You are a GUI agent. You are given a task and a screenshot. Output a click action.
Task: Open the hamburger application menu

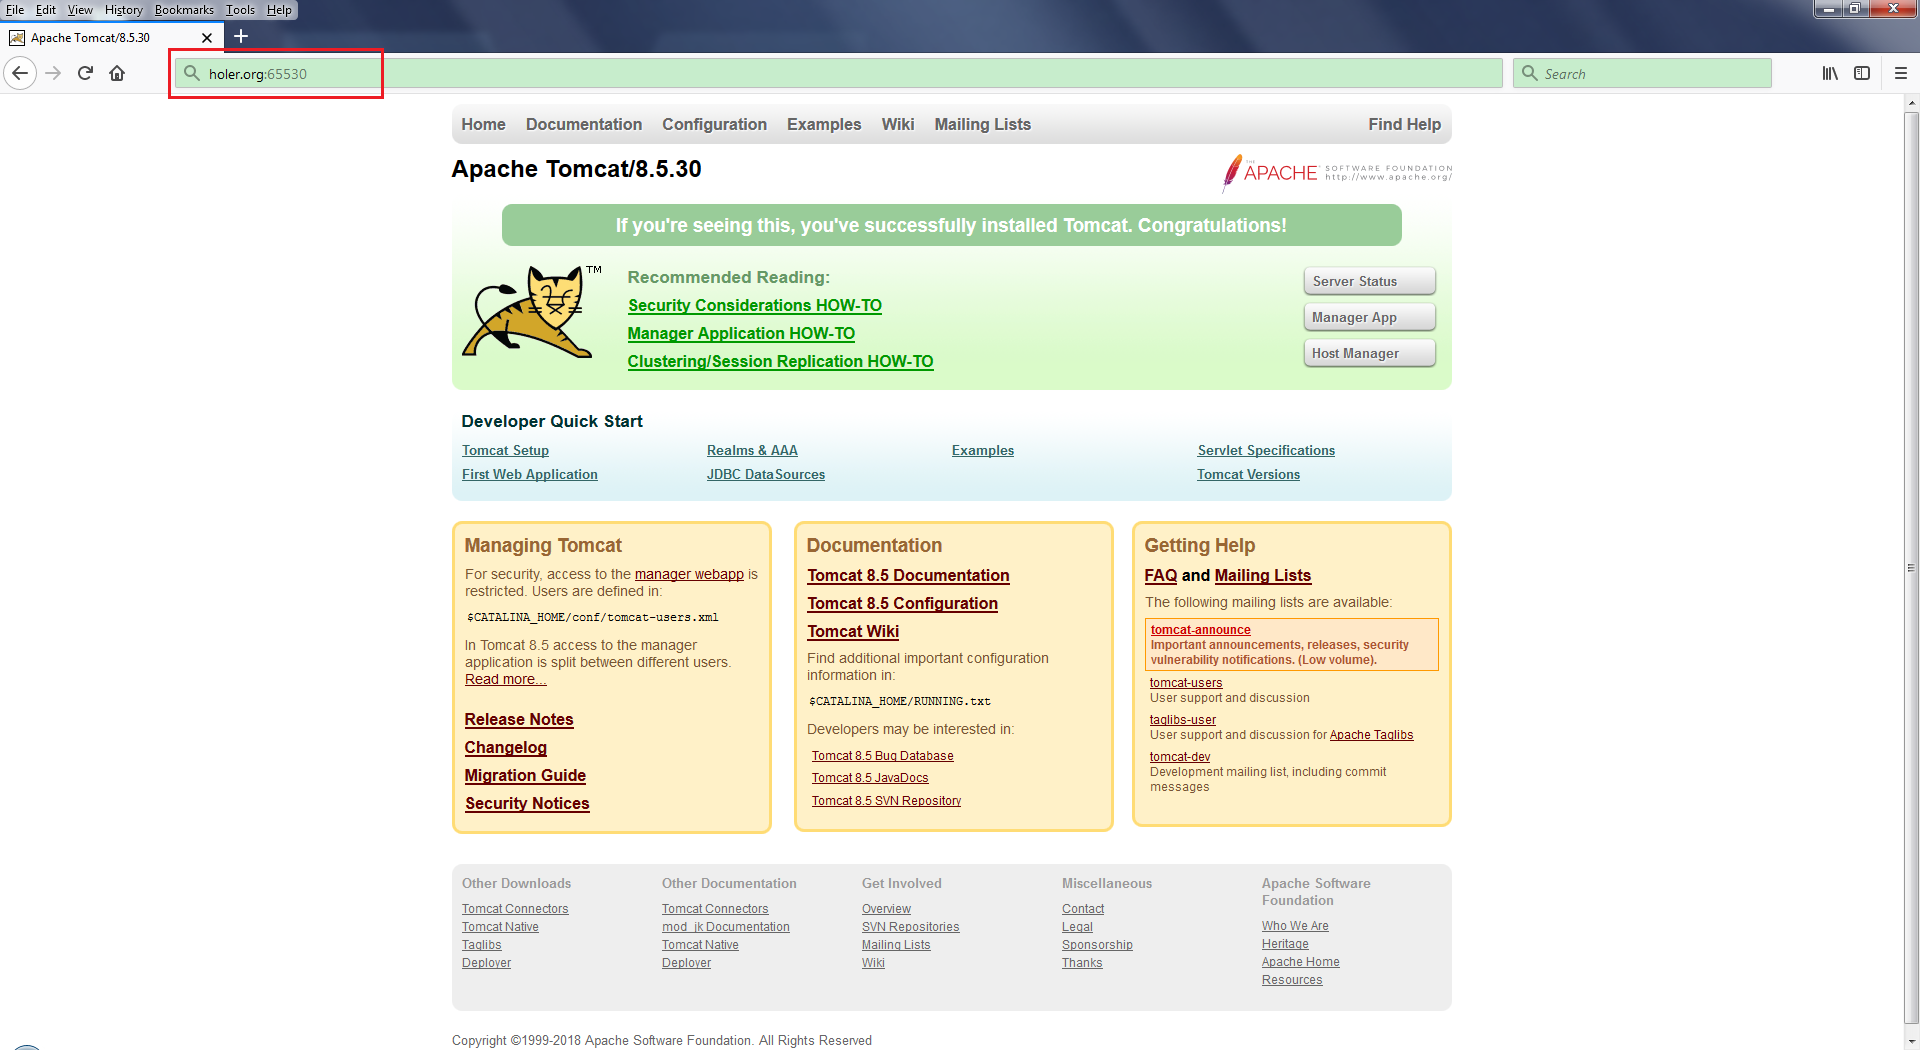(x=1901, y=73)
